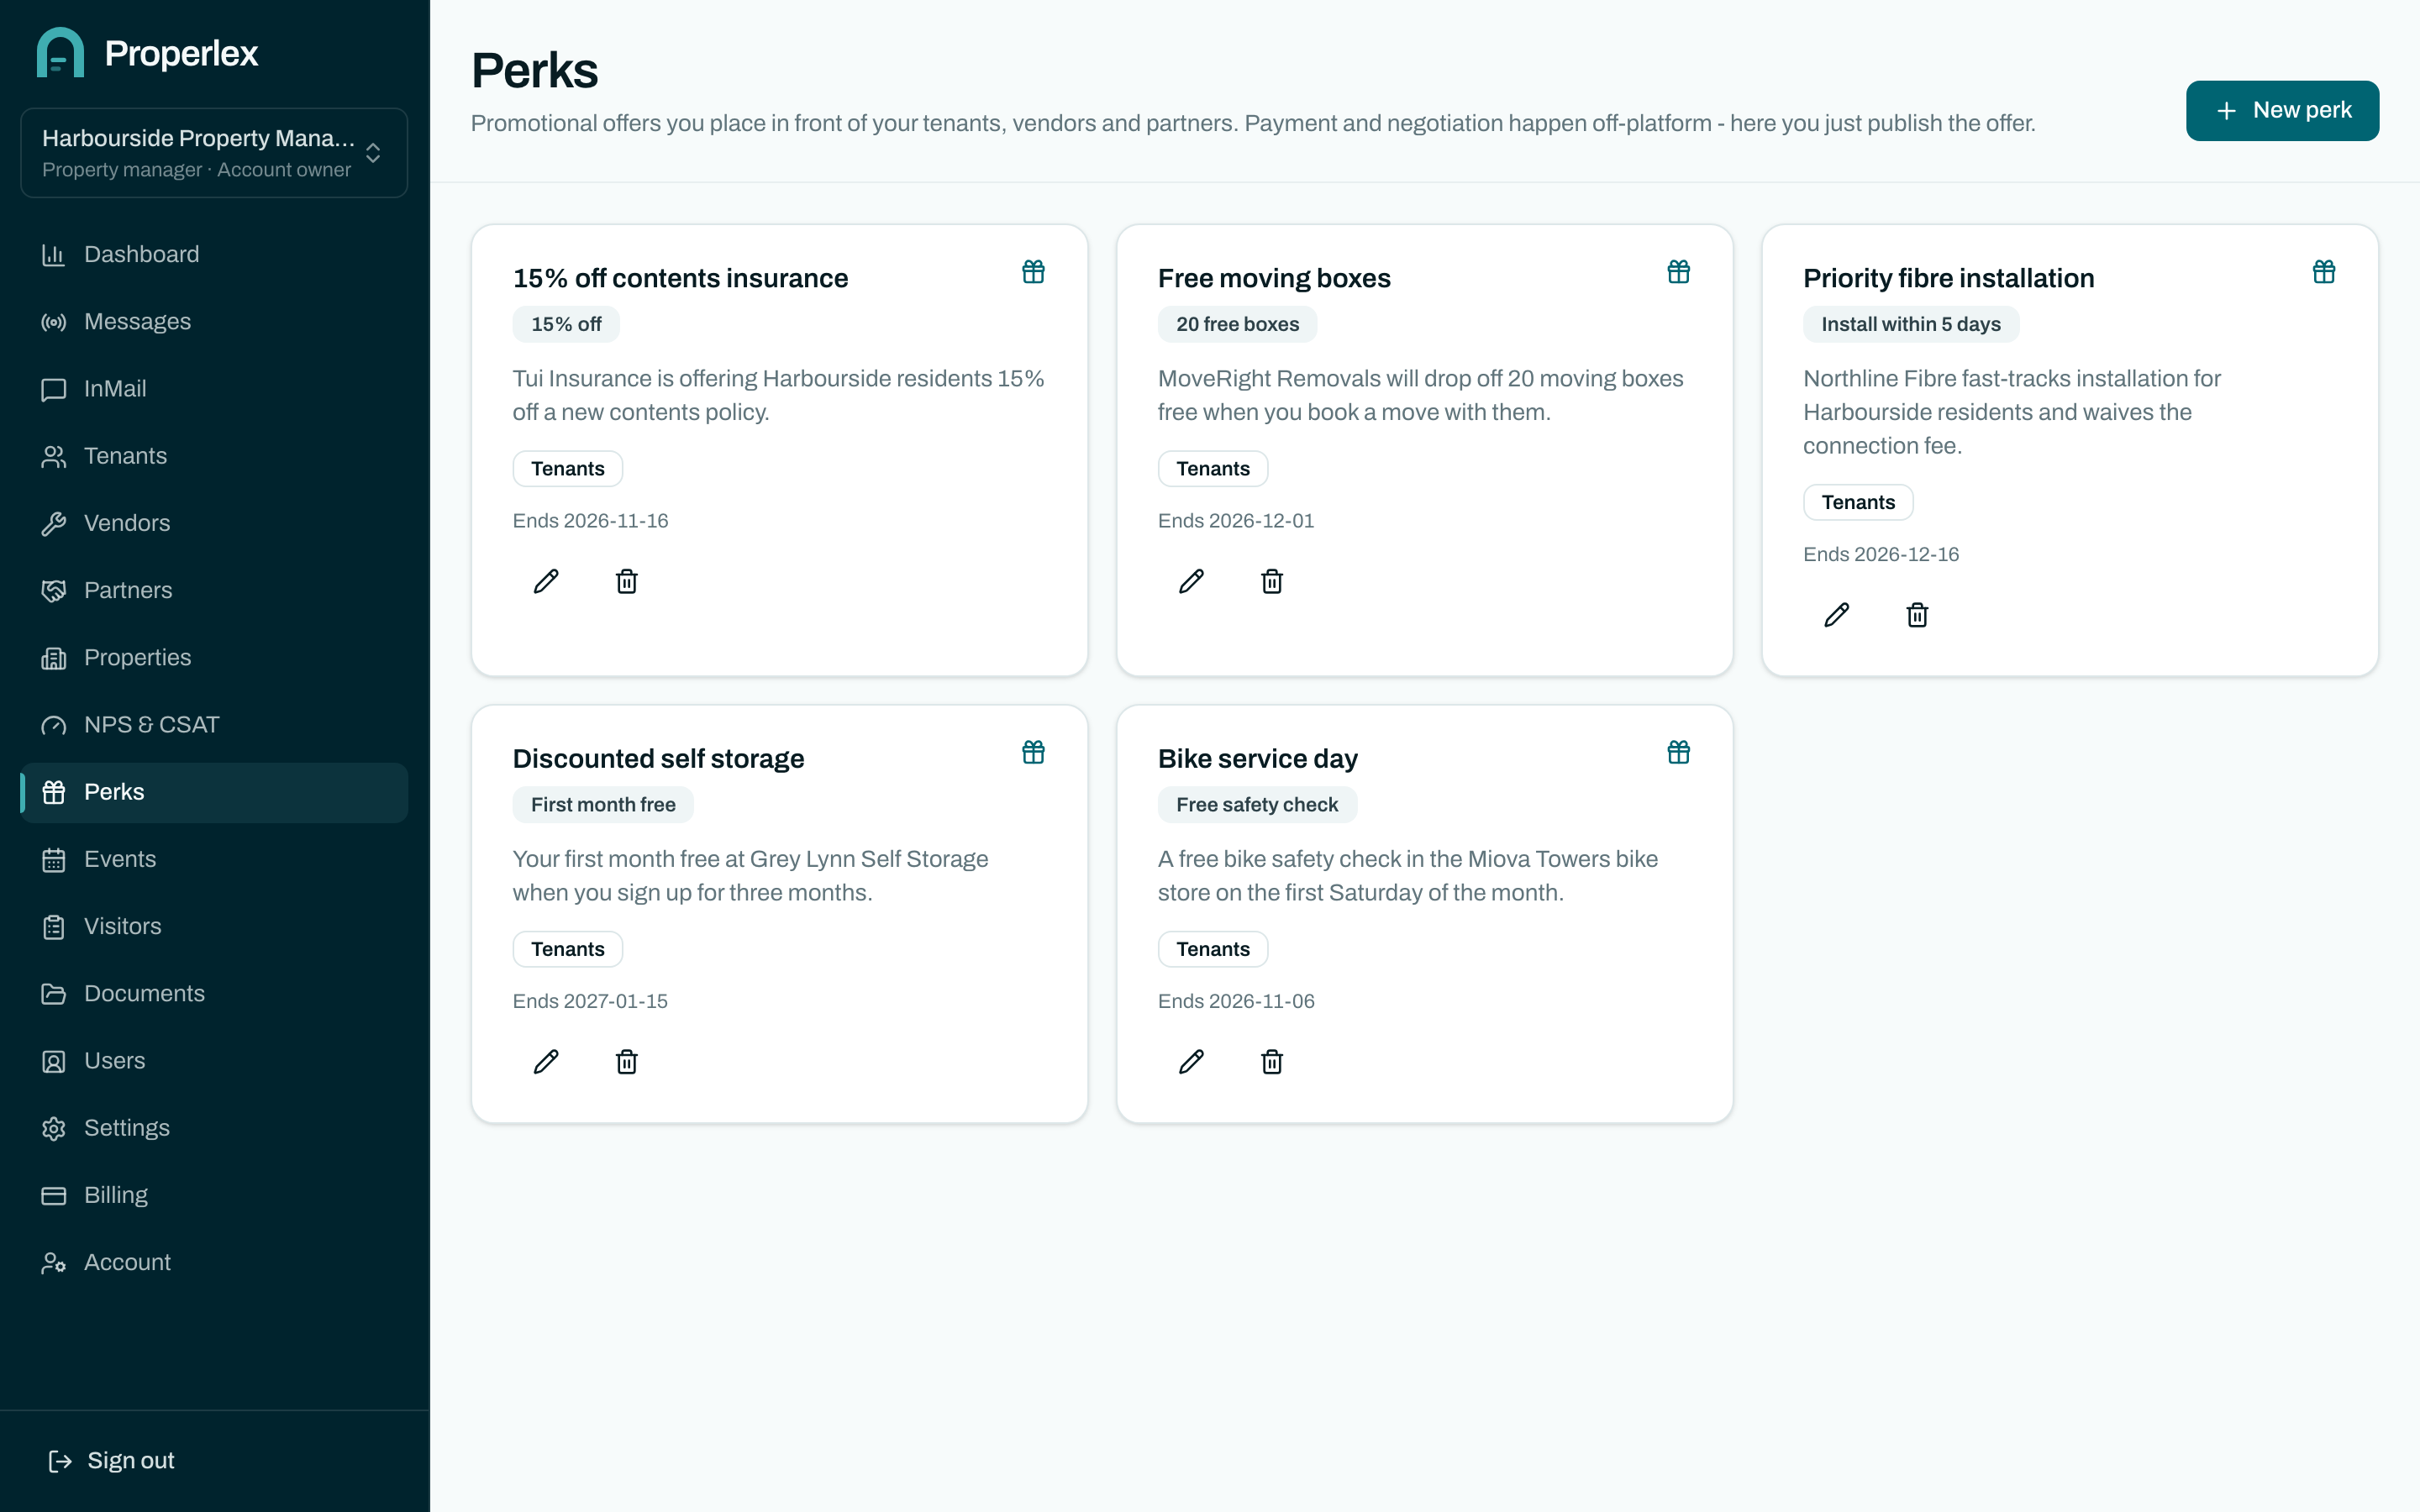Navigate to Tenants in the sidebar
Screen dimensions: 2420x1512
(214, 456)
